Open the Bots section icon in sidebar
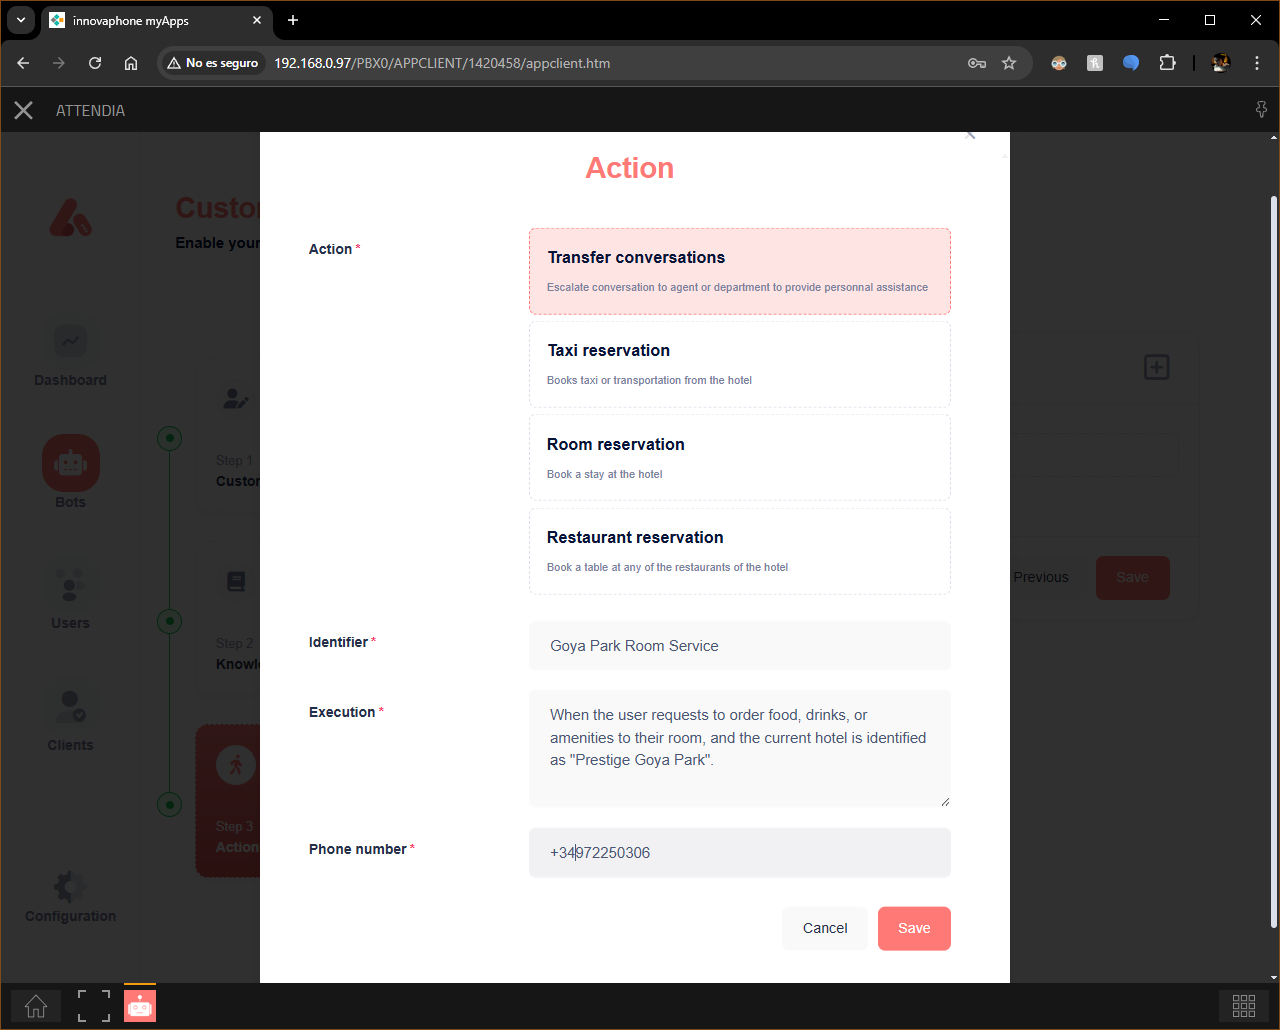The image size is (1280, 1030). point(70,463)
